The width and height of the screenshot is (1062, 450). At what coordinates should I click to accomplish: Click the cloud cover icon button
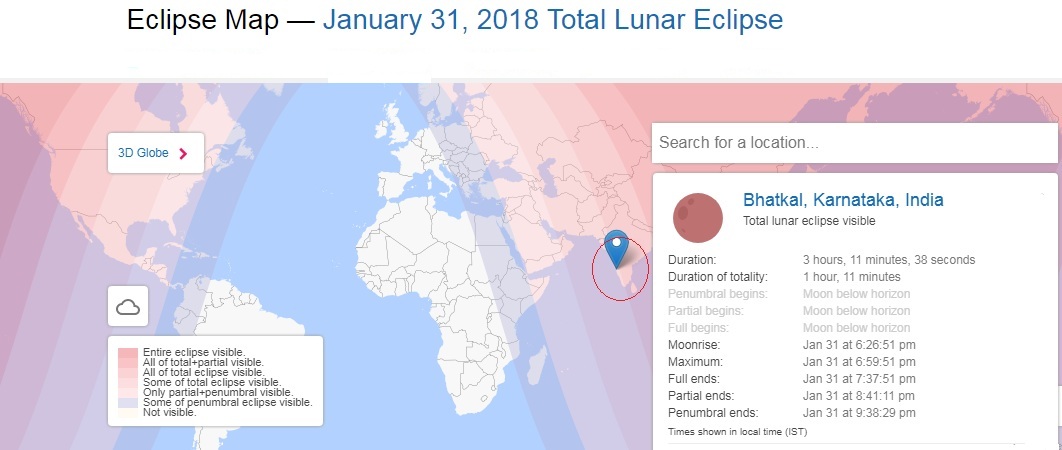tap(128, 306)
